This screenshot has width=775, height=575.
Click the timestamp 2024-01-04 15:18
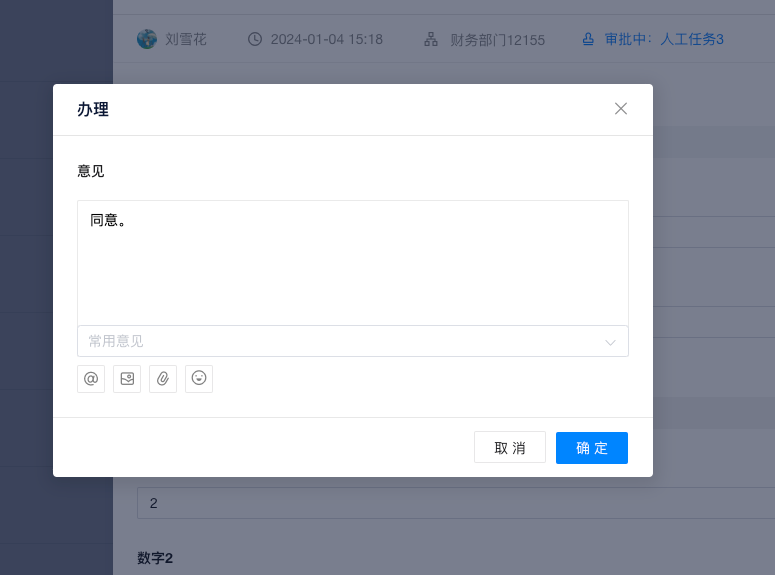point(326,40)
